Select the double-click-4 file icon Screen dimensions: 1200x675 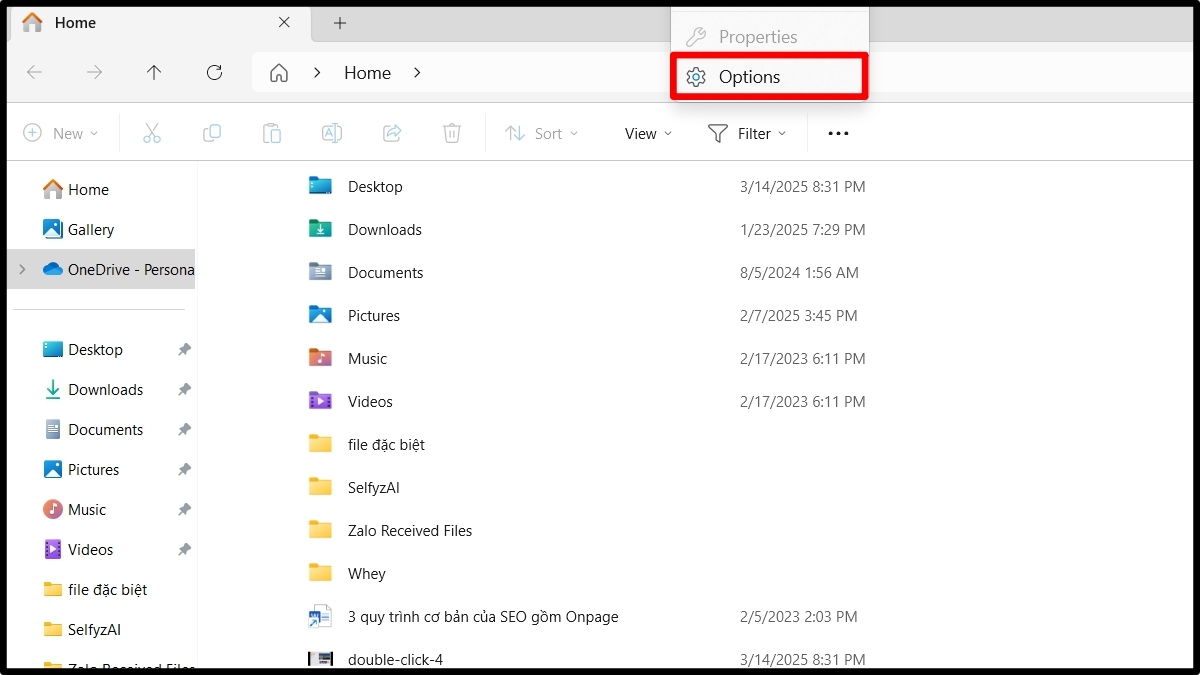[320, 659]
